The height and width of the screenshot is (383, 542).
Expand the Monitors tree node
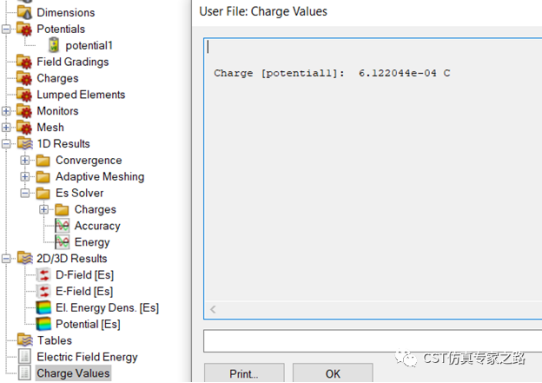tap(6, 111)
